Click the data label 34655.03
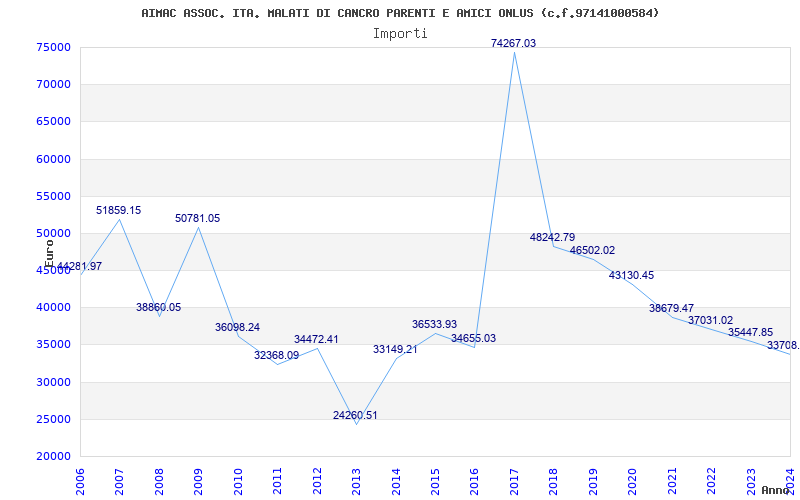Viewport: 800px width, 500px height. point(473,338)
